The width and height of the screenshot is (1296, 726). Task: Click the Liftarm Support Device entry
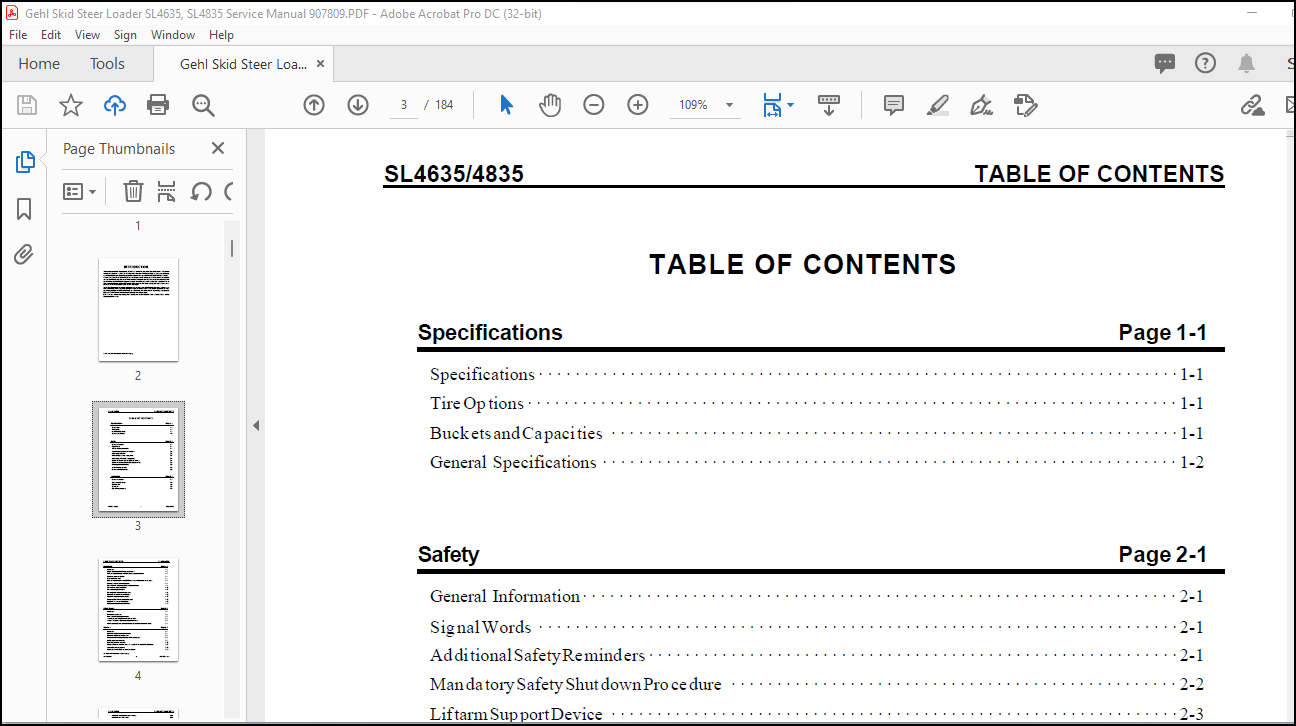[x=516, y=714]
